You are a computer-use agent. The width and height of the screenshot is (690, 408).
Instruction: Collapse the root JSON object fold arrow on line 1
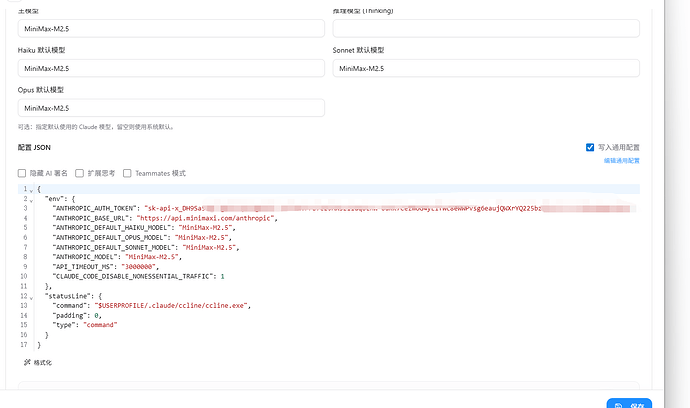[x=31, y=191]
